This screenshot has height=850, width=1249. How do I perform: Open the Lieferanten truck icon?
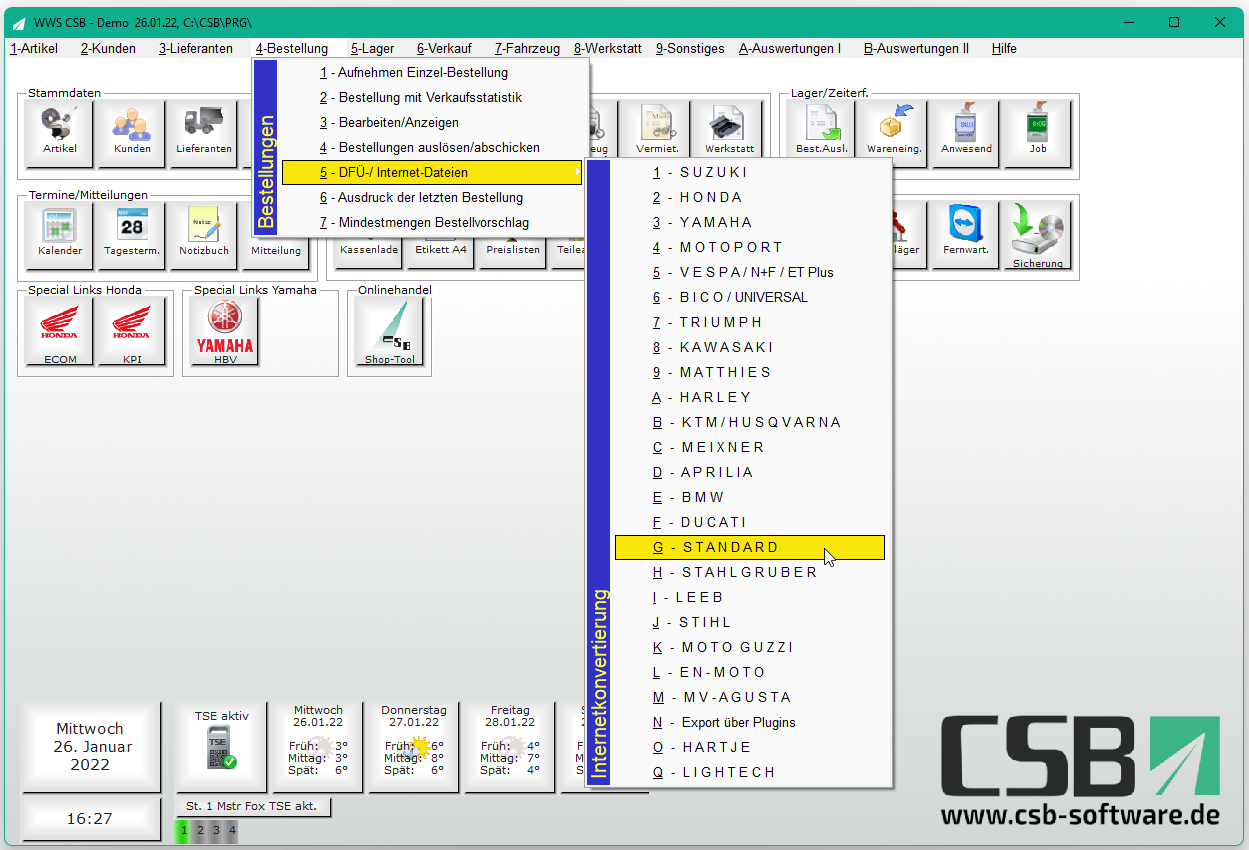204,134
